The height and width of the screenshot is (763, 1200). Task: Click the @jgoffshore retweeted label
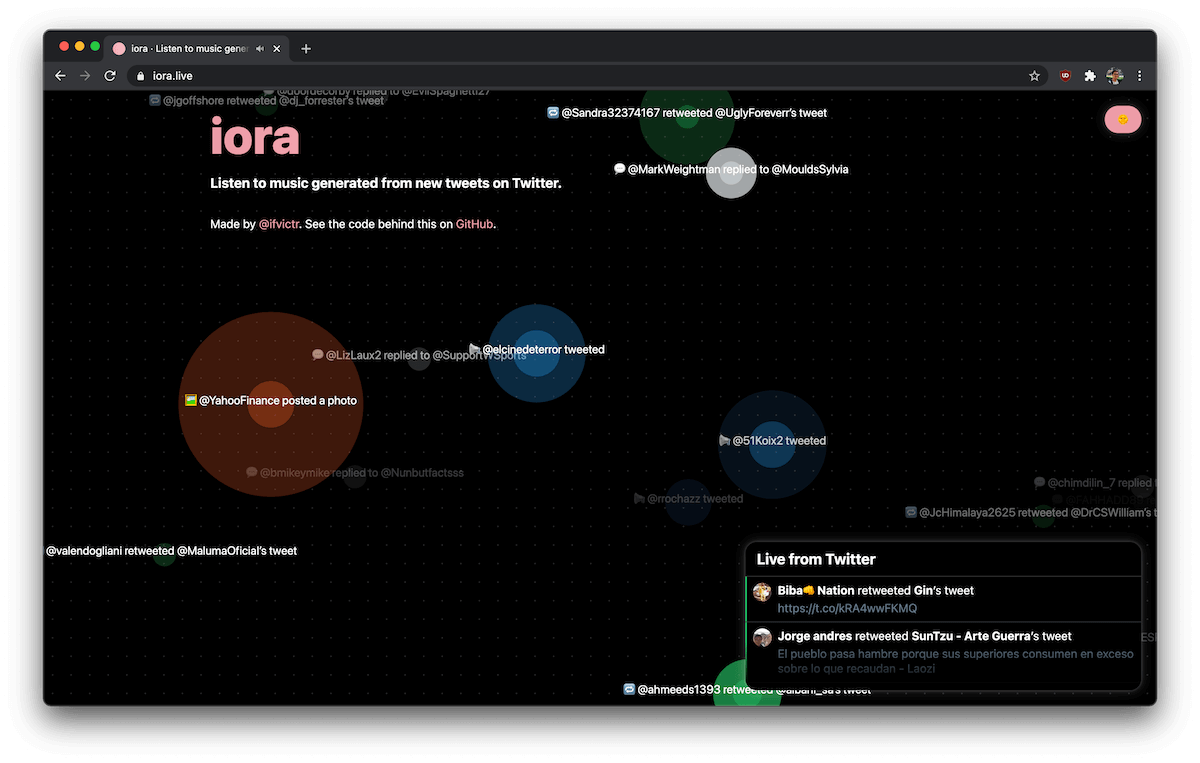[274, 100]
